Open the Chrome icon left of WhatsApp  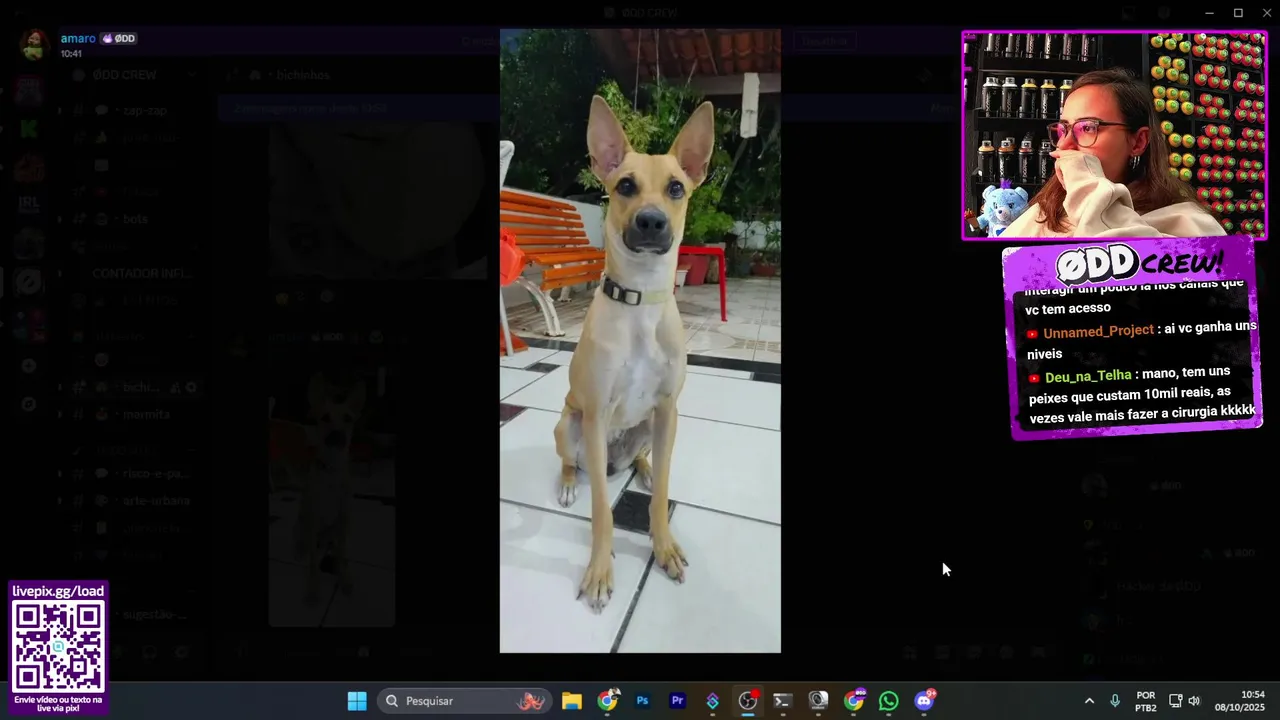[x=854, y=701]
